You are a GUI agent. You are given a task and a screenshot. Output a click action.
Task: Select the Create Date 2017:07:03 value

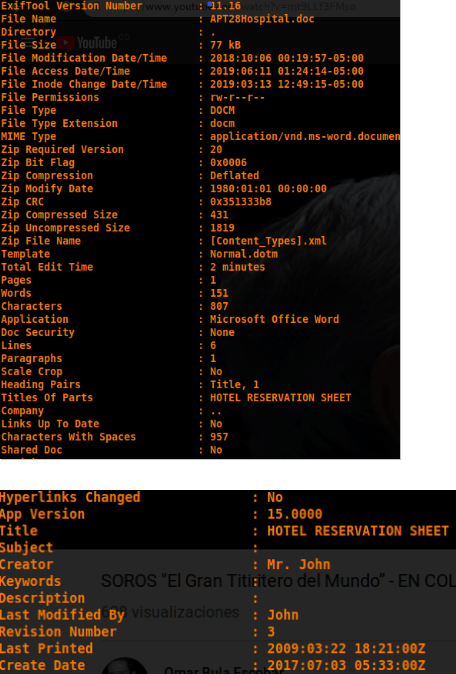pos(346,665)
